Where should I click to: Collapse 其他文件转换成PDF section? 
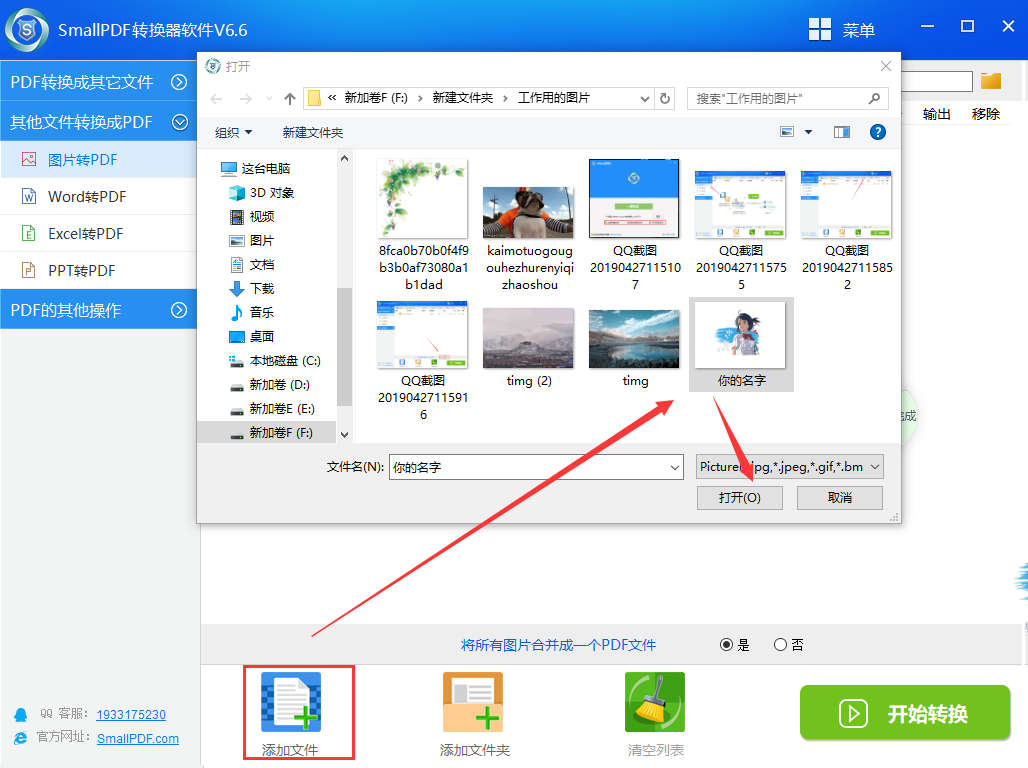(98, 122)
